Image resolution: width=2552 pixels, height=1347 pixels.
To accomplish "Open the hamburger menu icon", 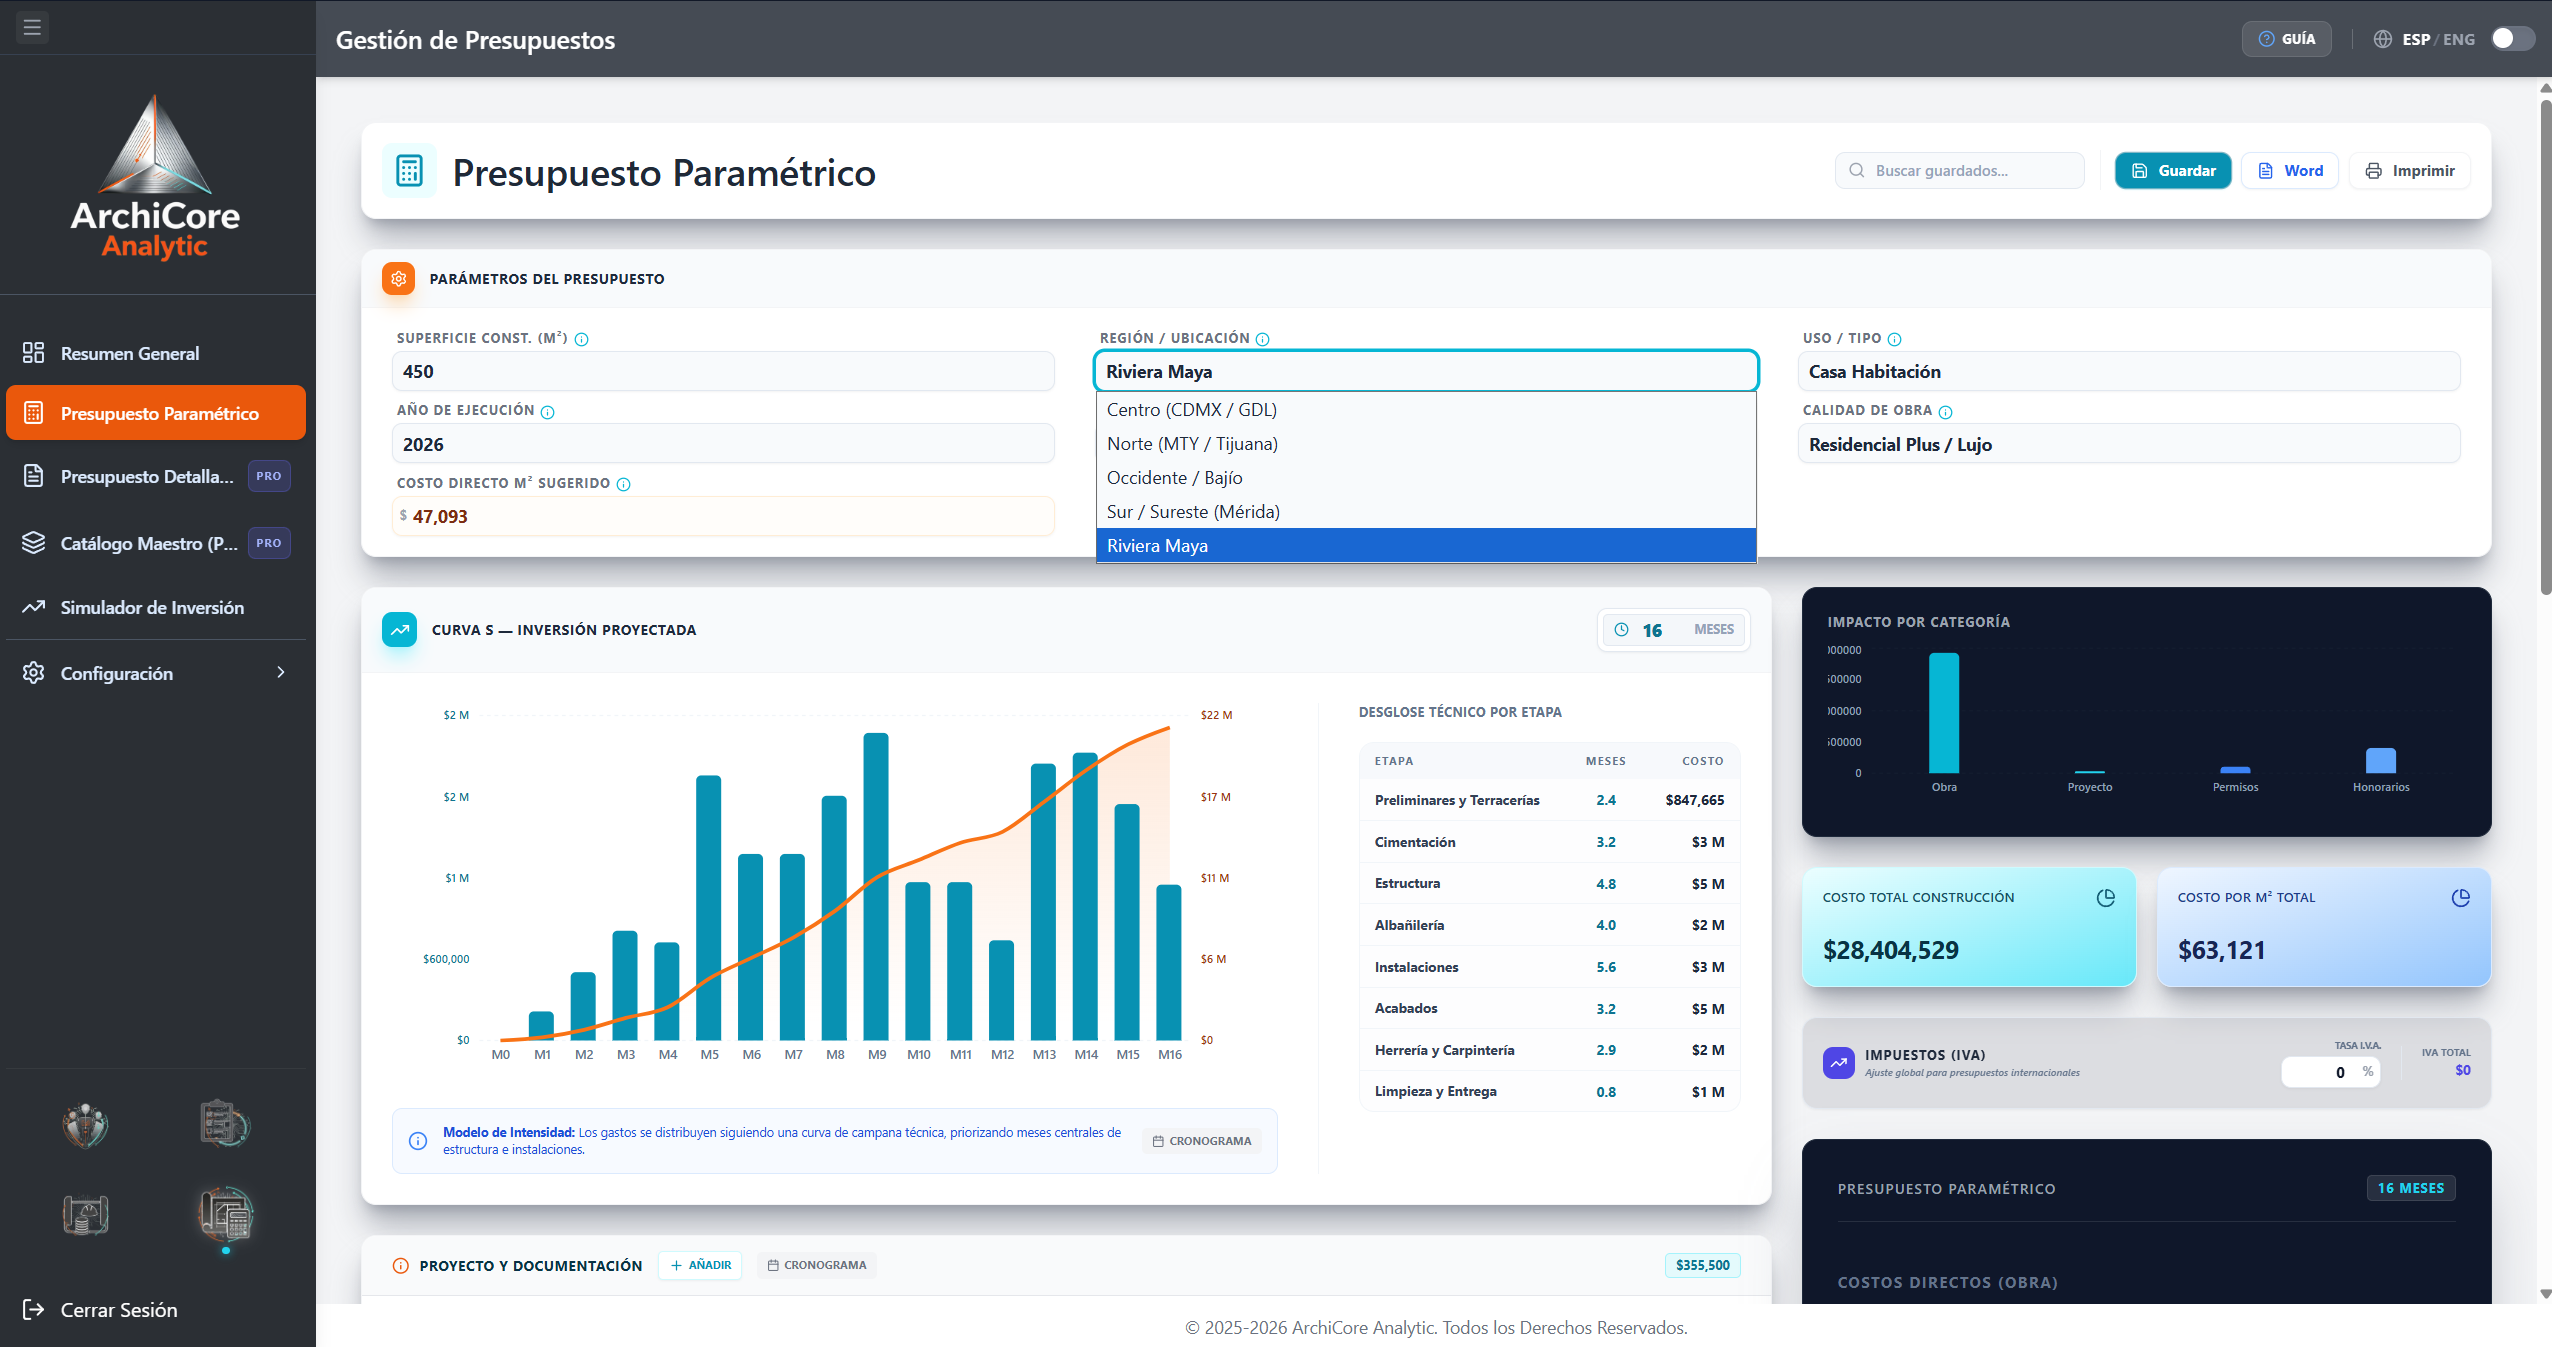I will (x=32, y=27).
